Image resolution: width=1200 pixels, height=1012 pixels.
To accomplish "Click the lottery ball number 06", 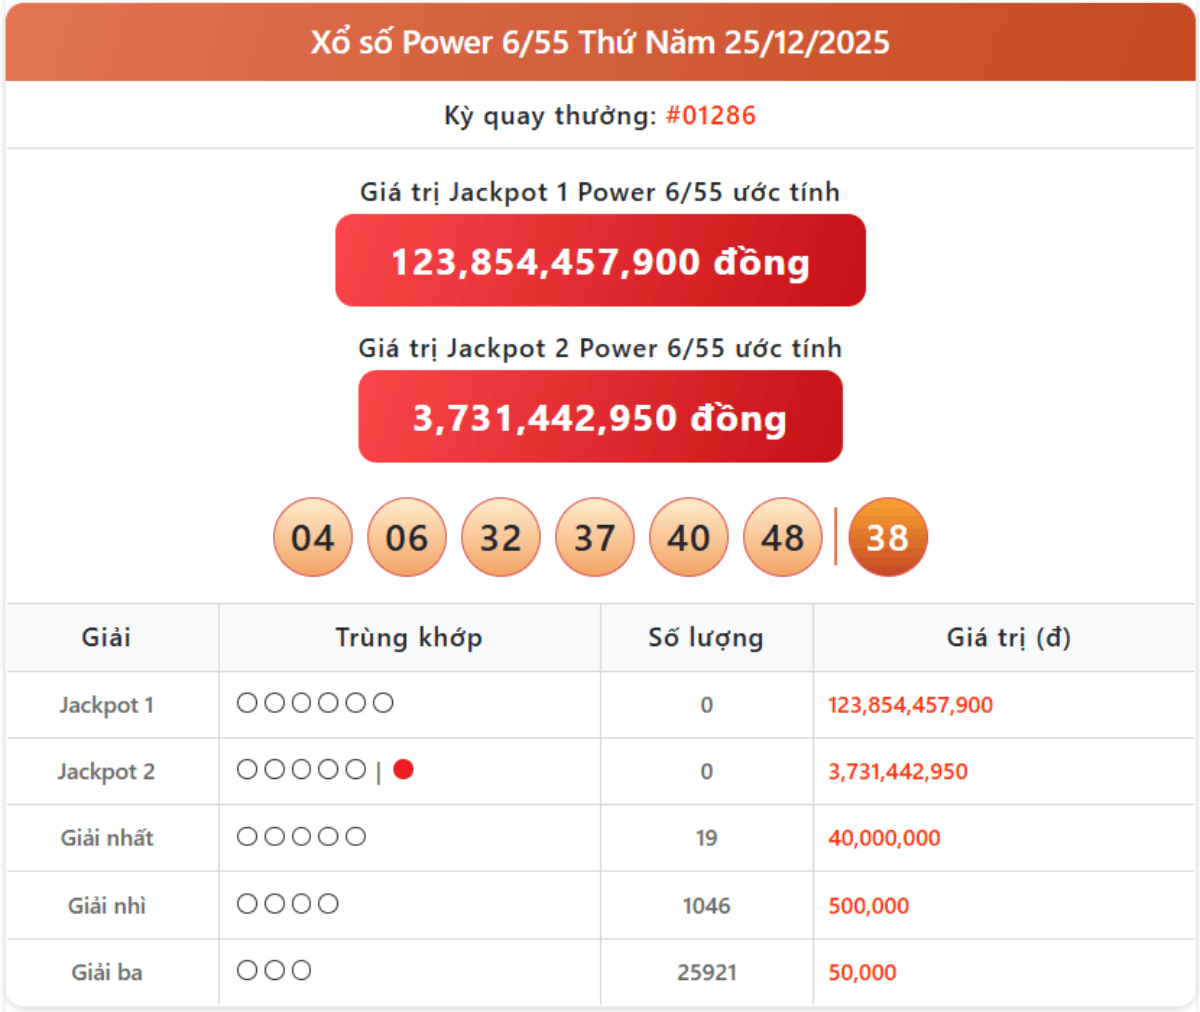I will point(406,538).
